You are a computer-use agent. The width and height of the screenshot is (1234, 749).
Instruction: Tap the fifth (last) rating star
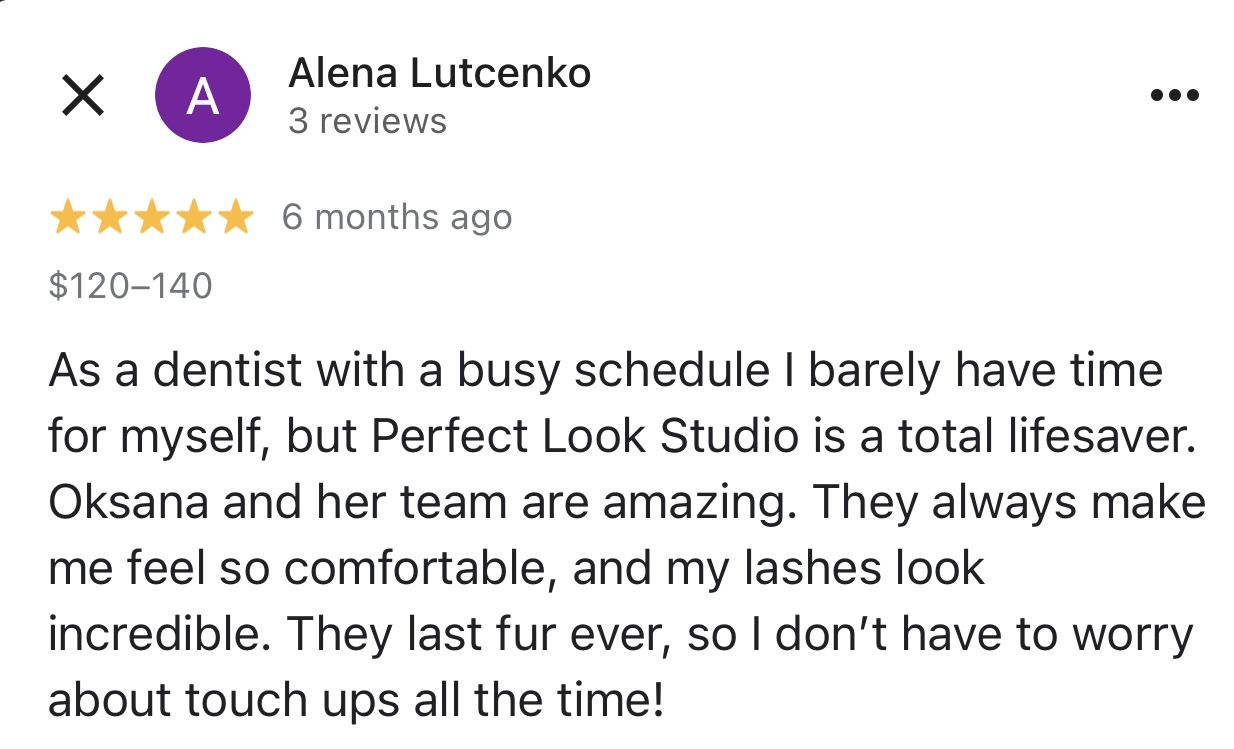point(235,217)
